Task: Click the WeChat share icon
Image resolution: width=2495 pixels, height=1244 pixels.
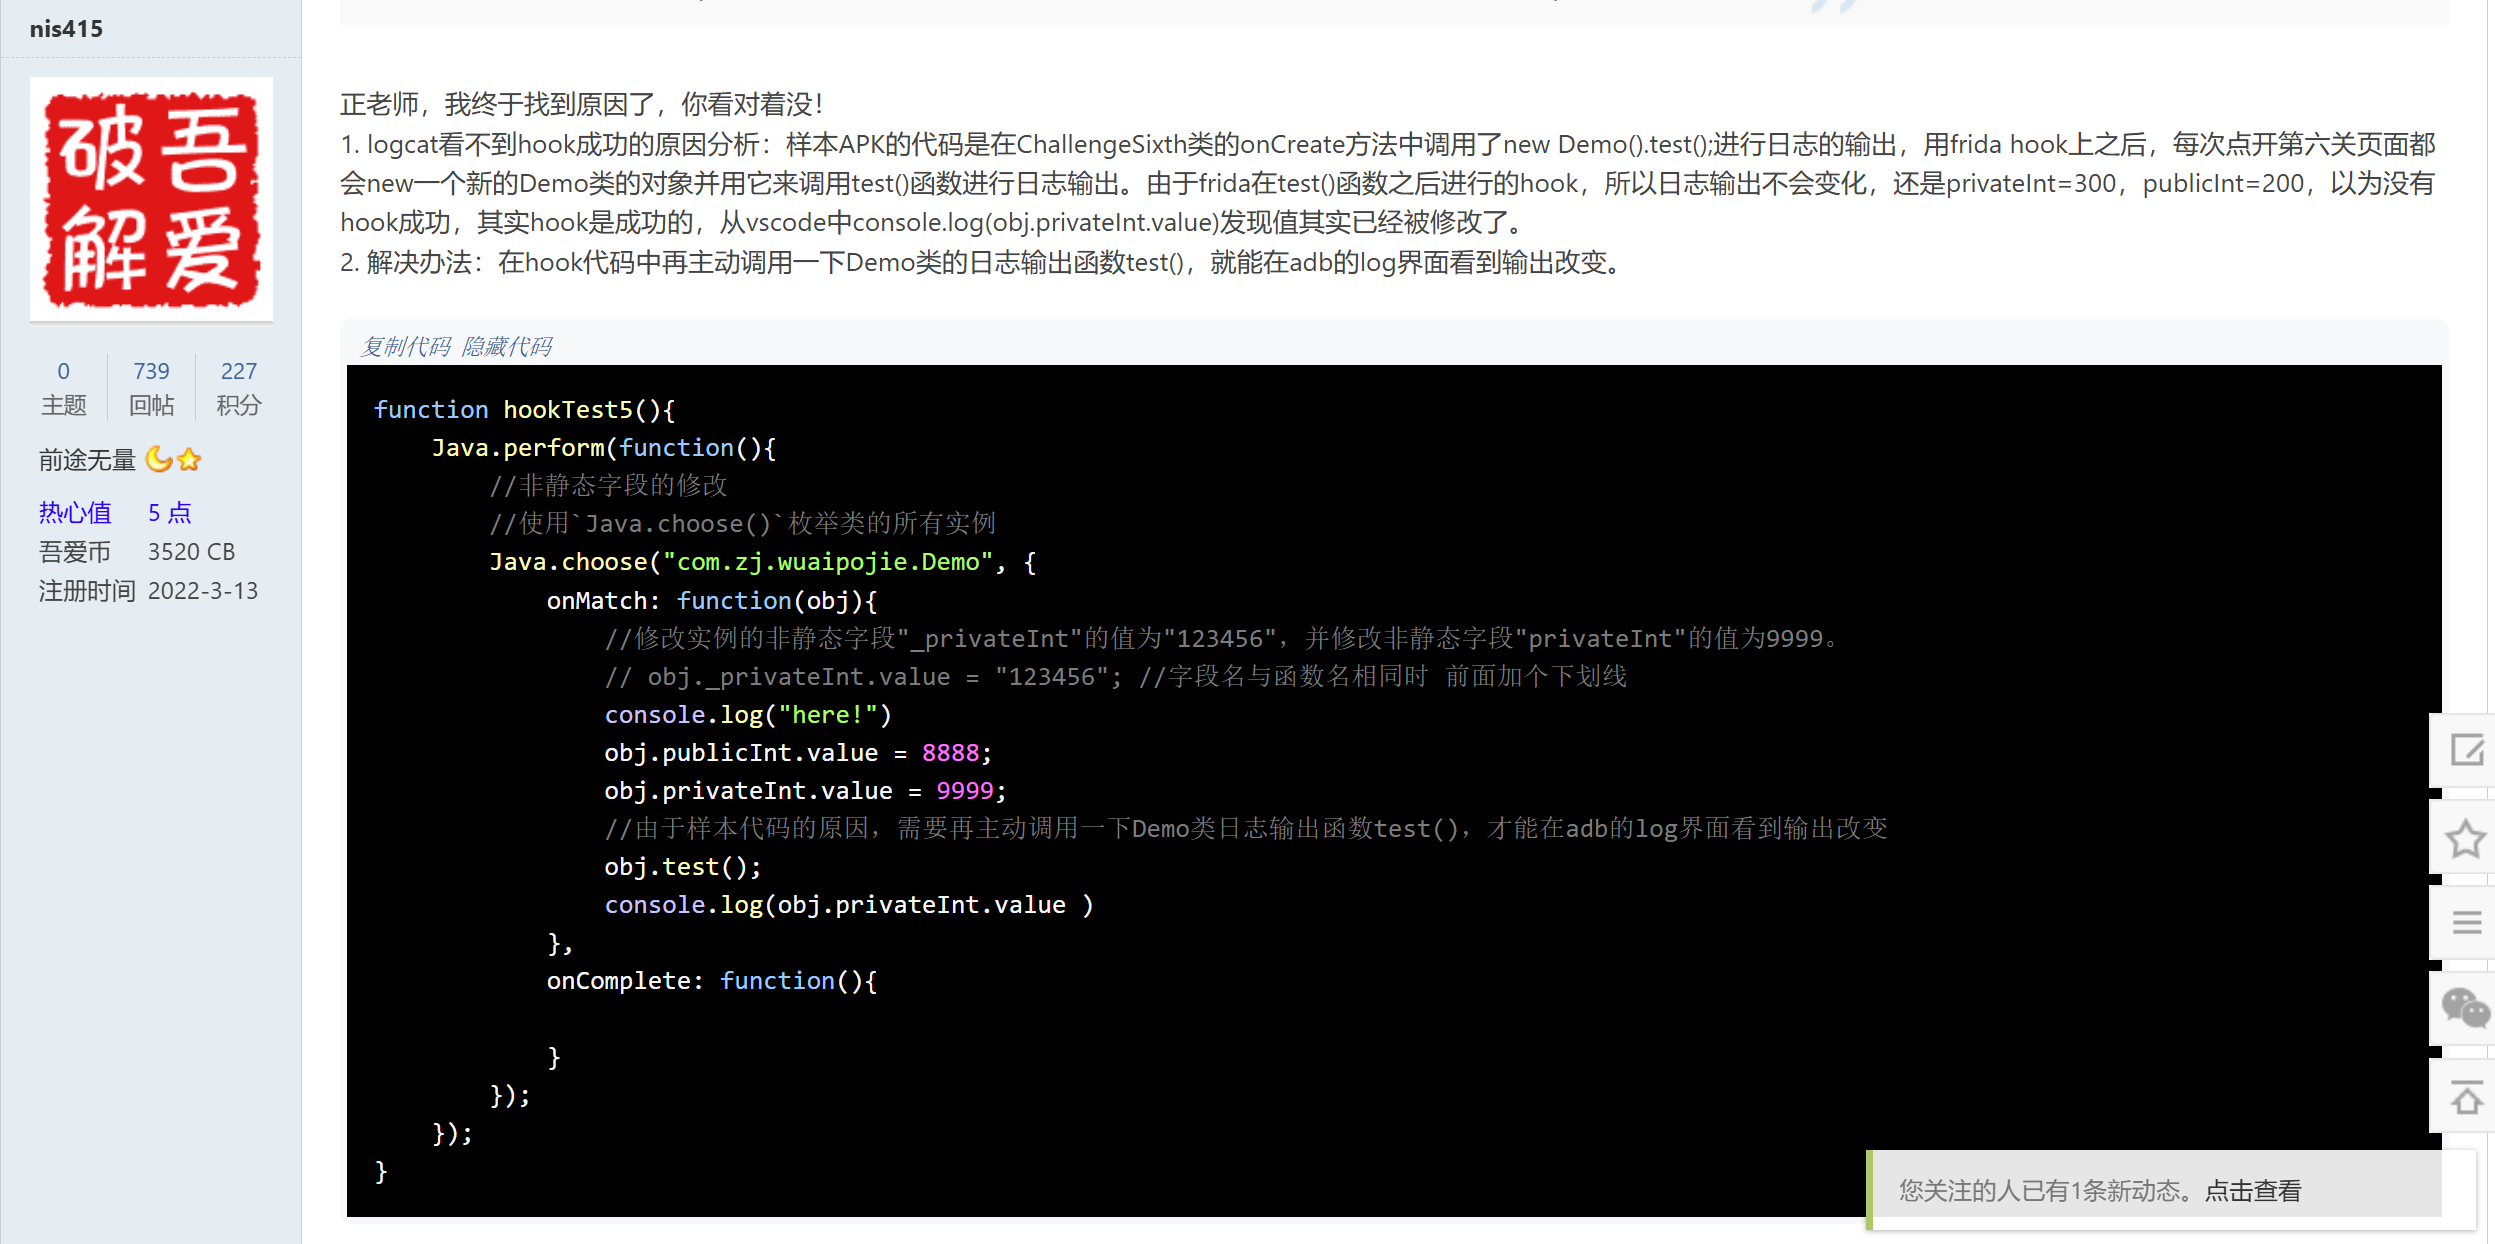Action: 2466,1008
